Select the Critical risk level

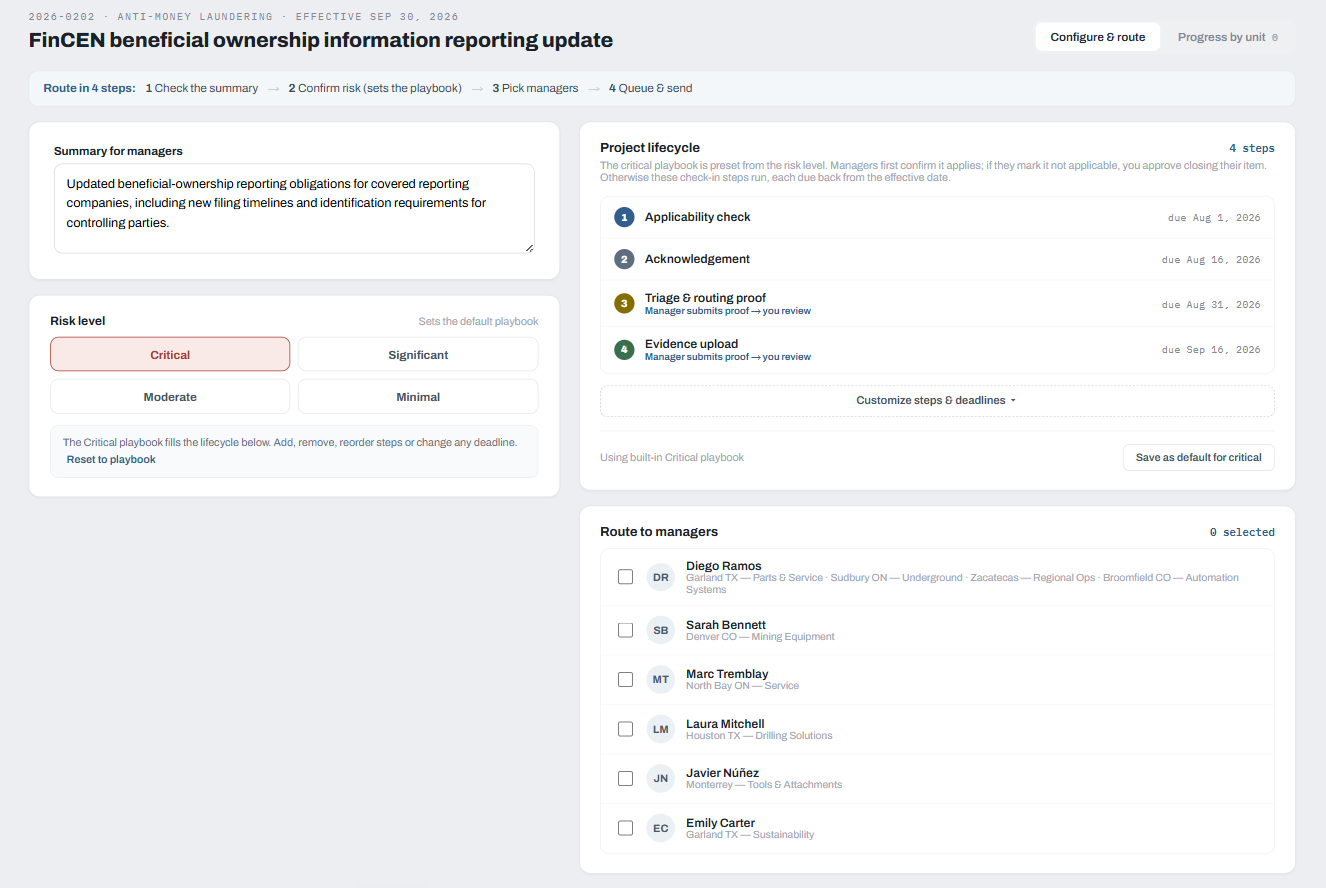point(170,355)
